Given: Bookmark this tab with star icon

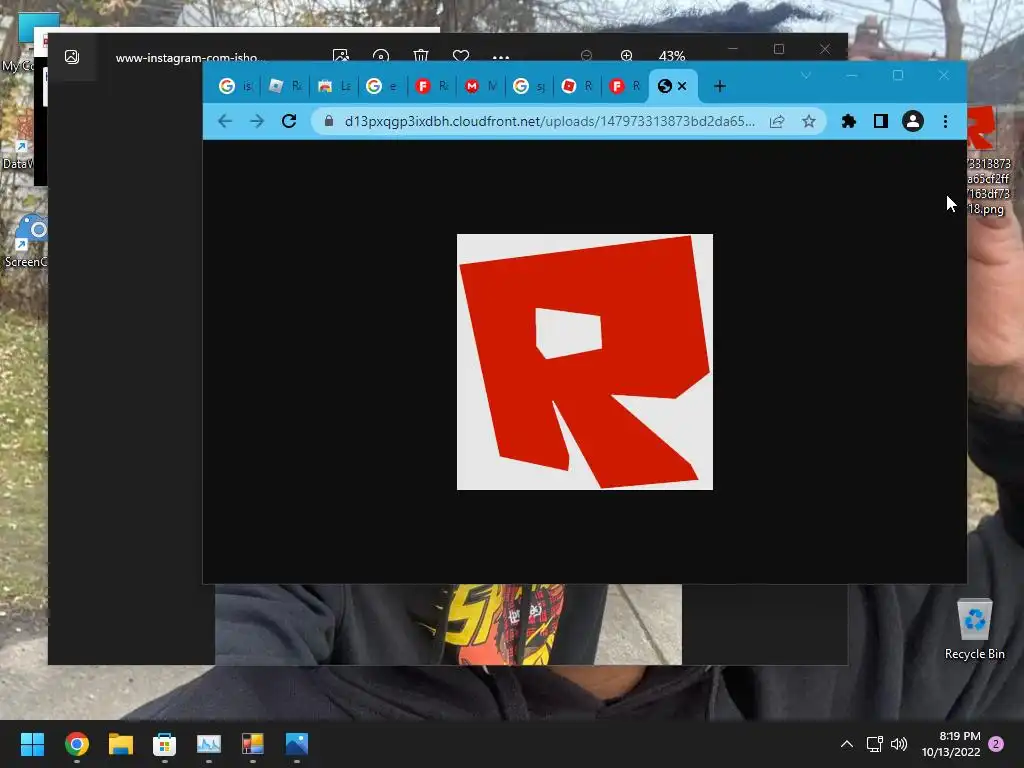Looking at the screenshot, I should pyautogui.click(x=808, y=121).
